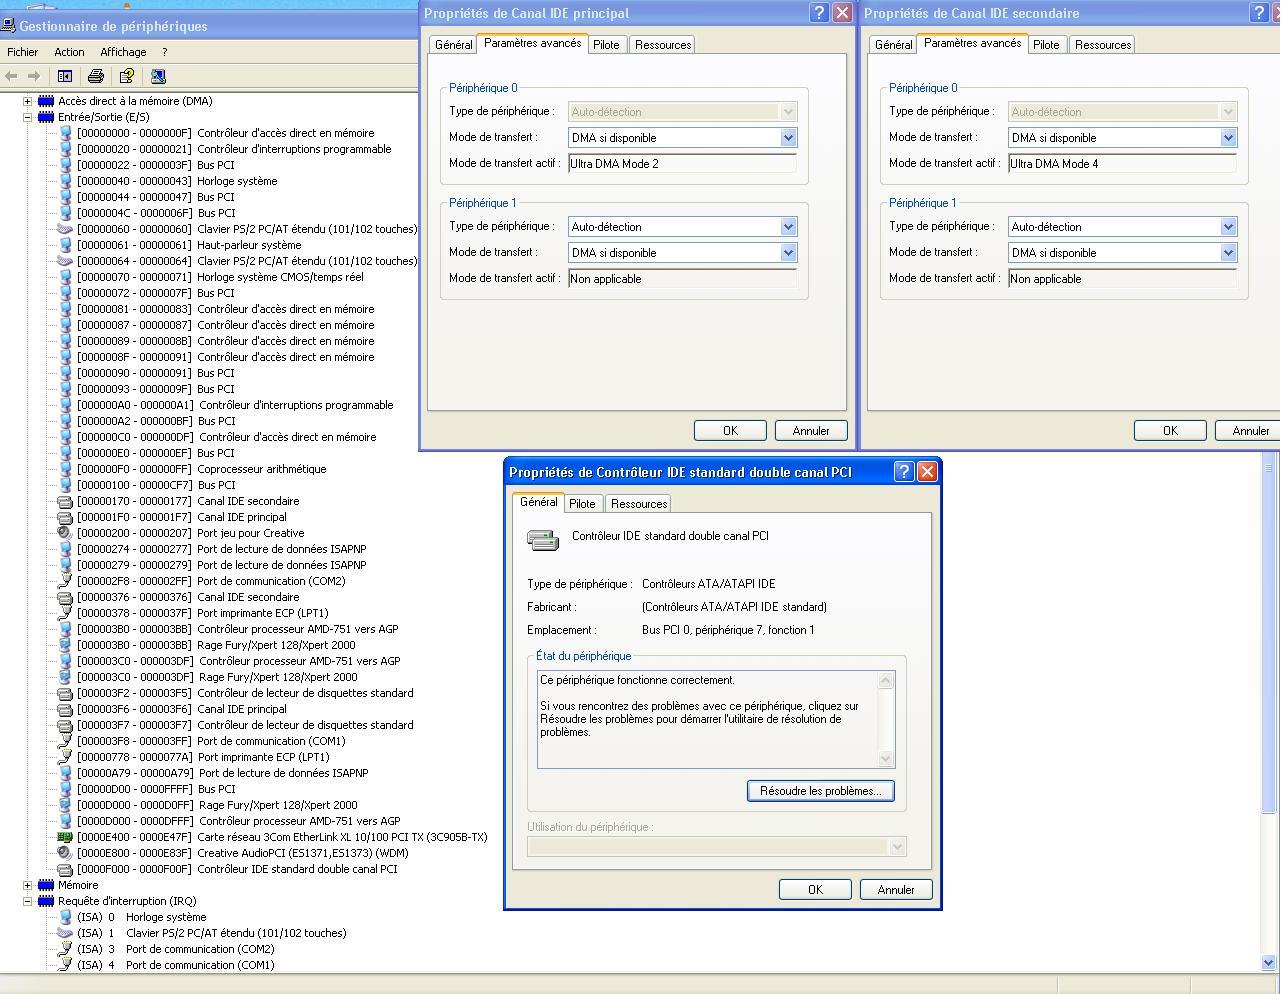The height and width of the screenshot is (994, 1281).
Task: Click the drive icon of [00000170] Canal IDE secondaire
Action: [x=65, y=501]
